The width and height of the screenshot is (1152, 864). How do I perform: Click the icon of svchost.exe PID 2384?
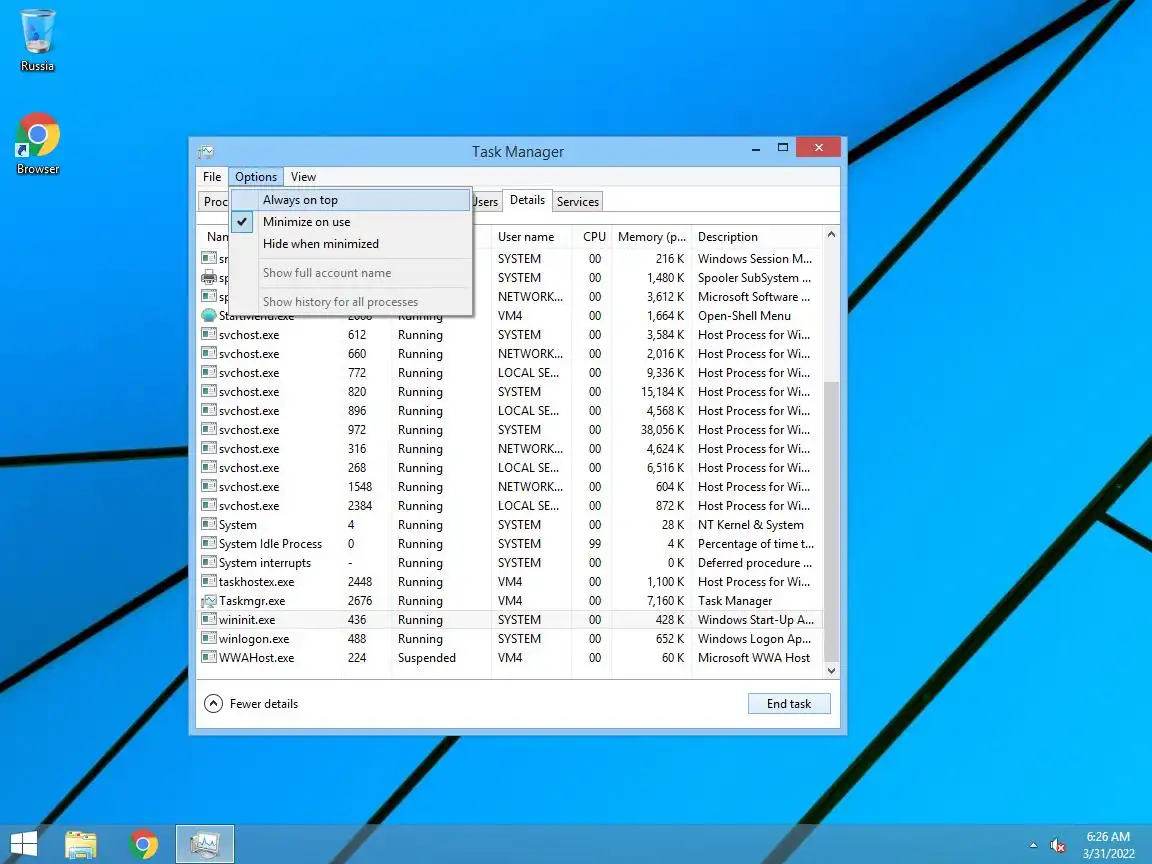[209, 505]
